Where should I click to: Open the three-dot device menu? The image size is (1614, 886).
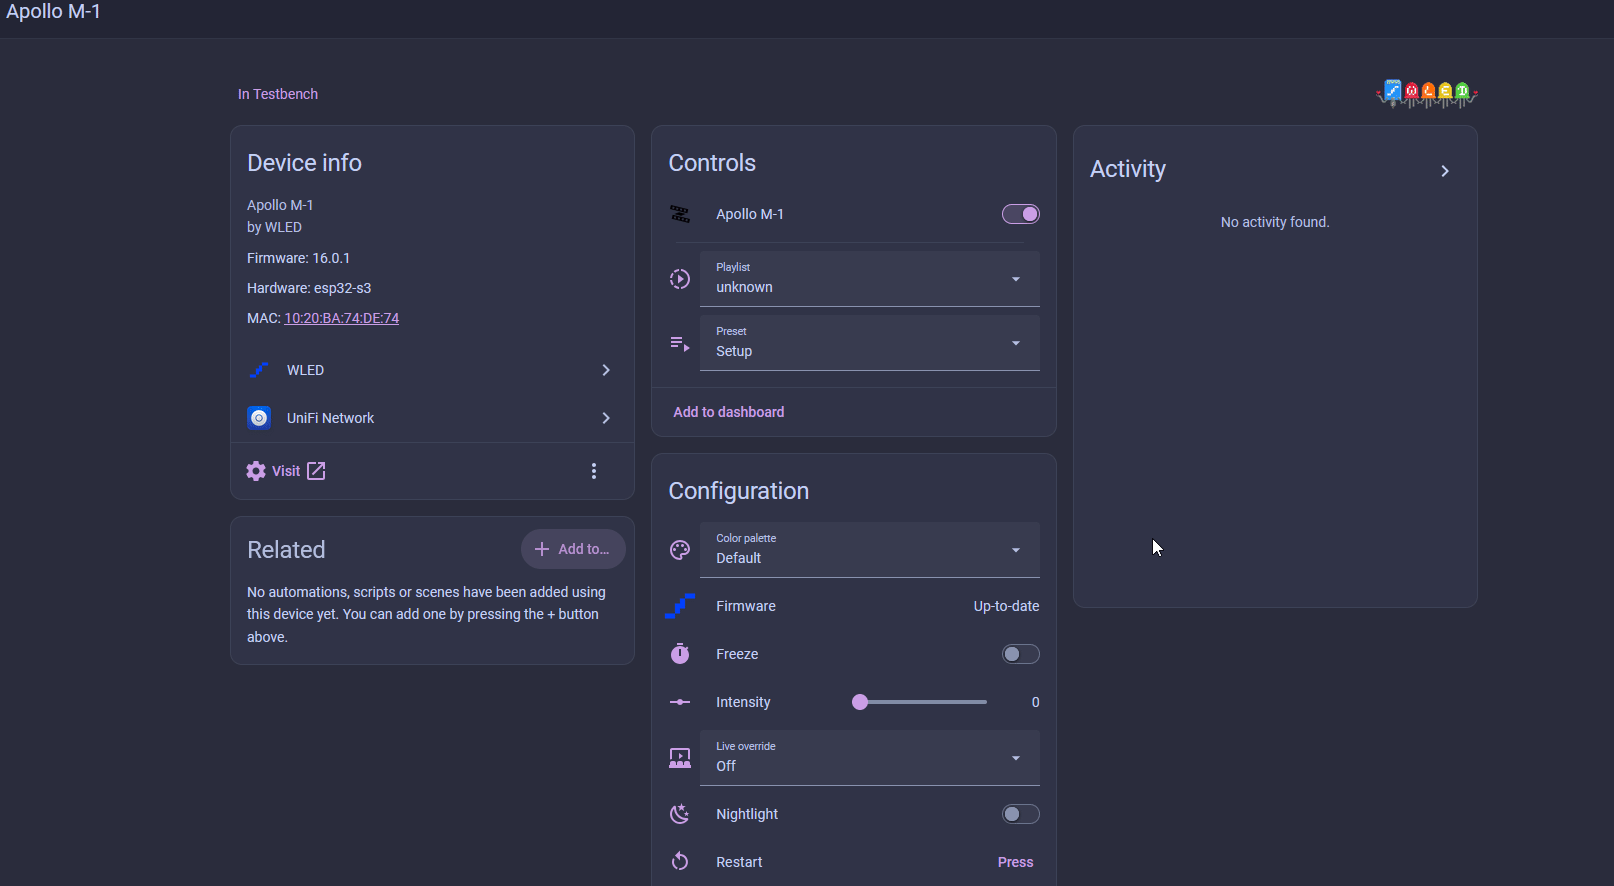pos(594,471)
